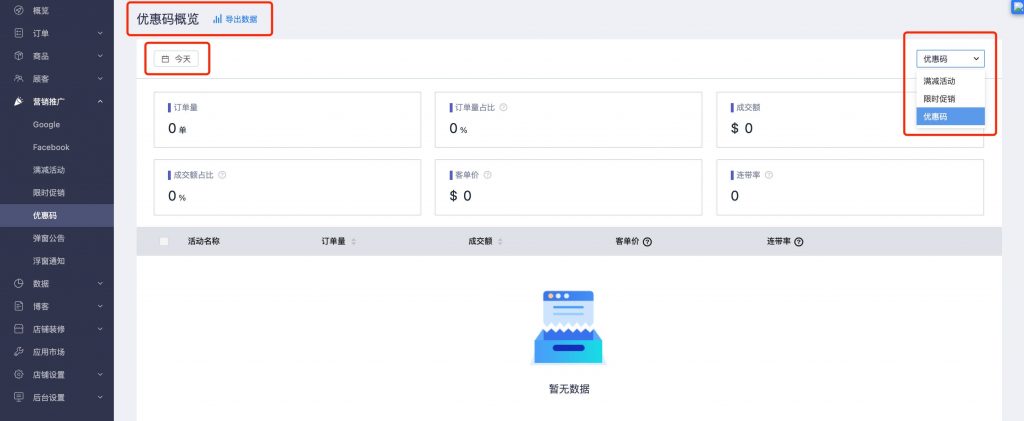1024x421 pixels.
Task: Open the 优惠码 dropdown selector
Action: point(950,59)
